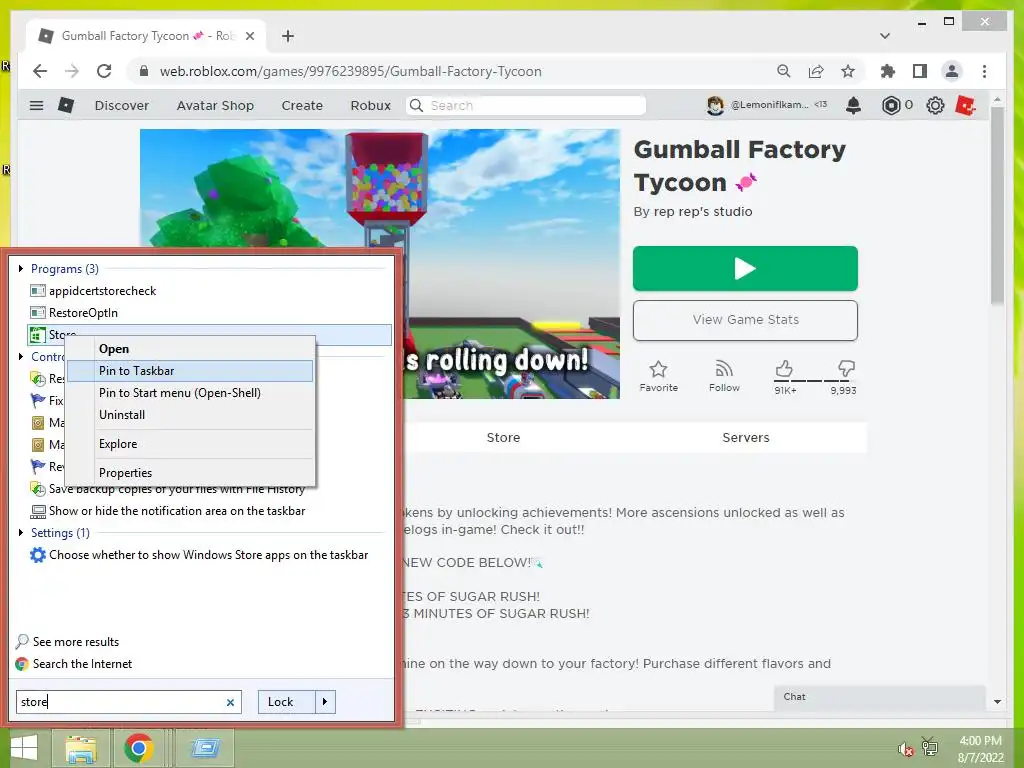Open Discover in Roblox nav

[121, 105]
